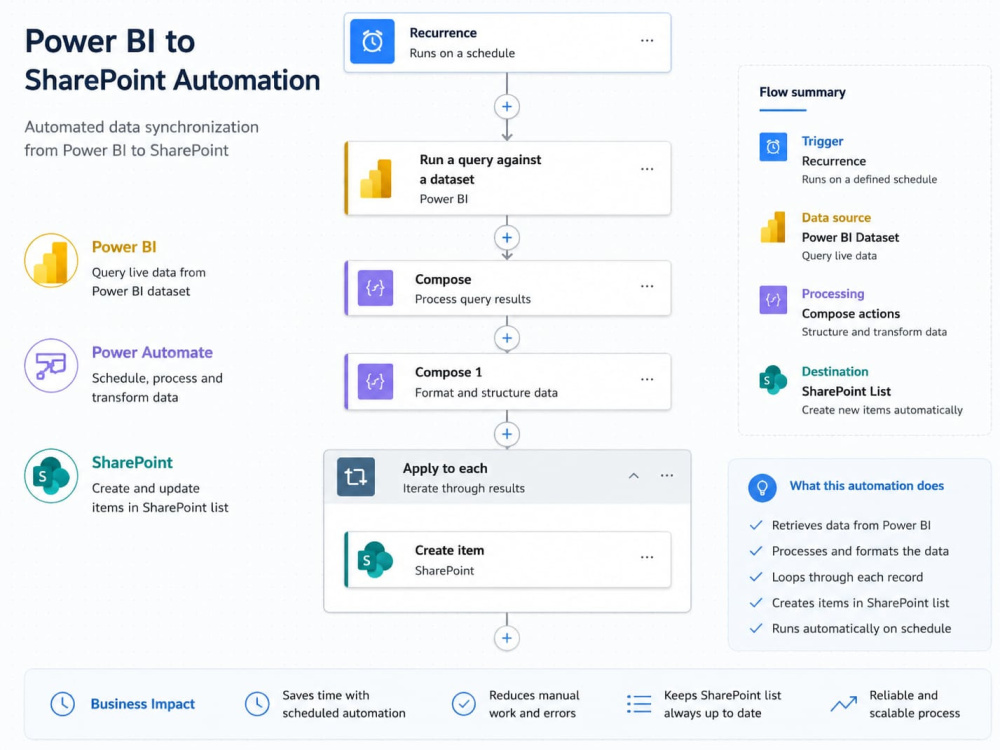Click checkmark beside Runs automatically on schedule
The height and width of the screenshot is (750, 1000).
click(756, 629)
